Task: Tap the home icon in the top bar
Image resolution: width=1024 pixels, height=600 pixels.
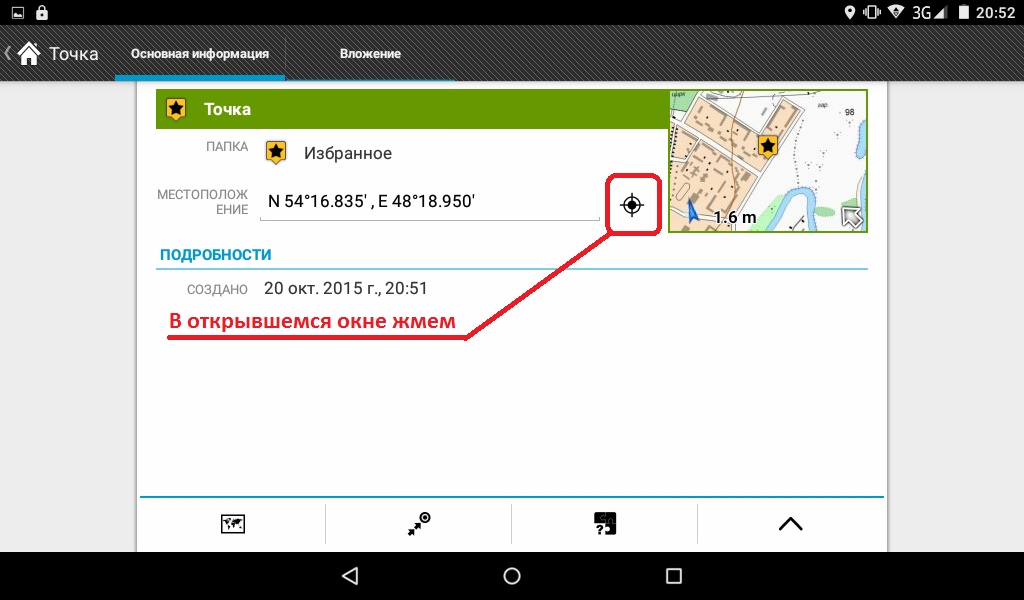Action: [29, 53]
